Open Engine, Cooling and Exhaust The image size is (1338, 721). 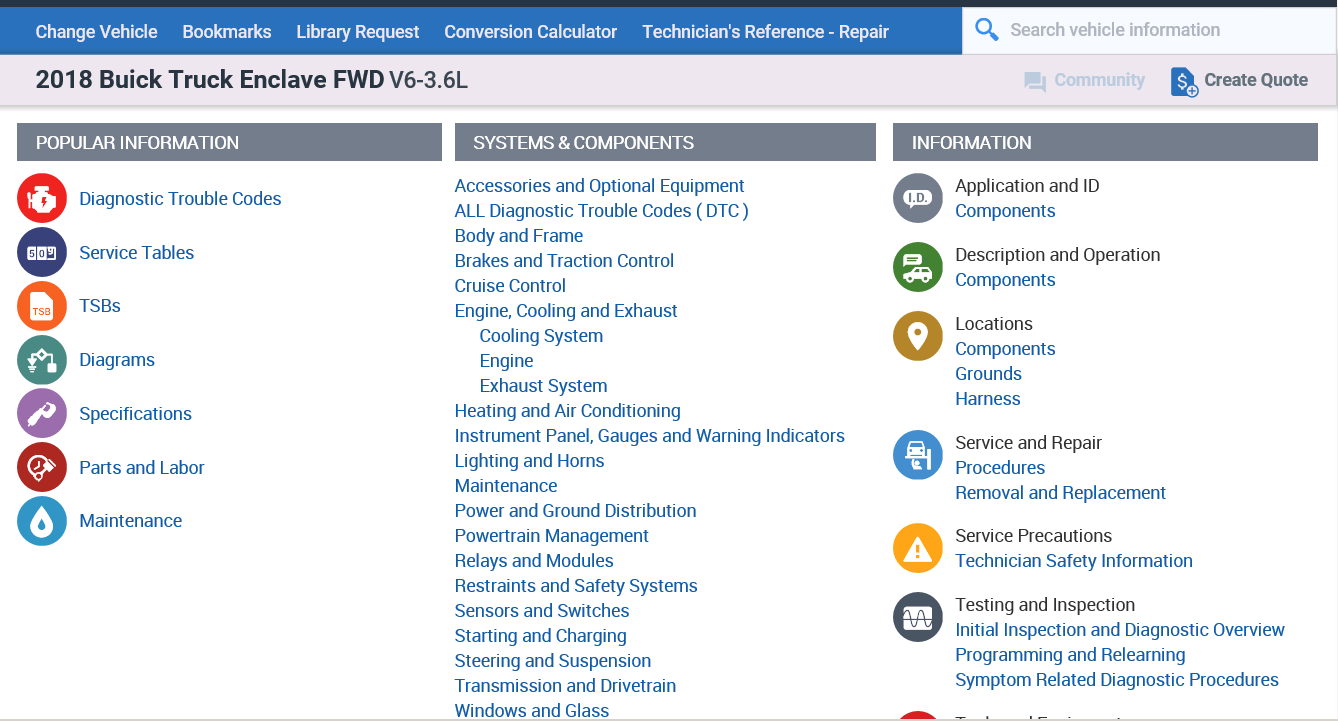tap(566, 311)
